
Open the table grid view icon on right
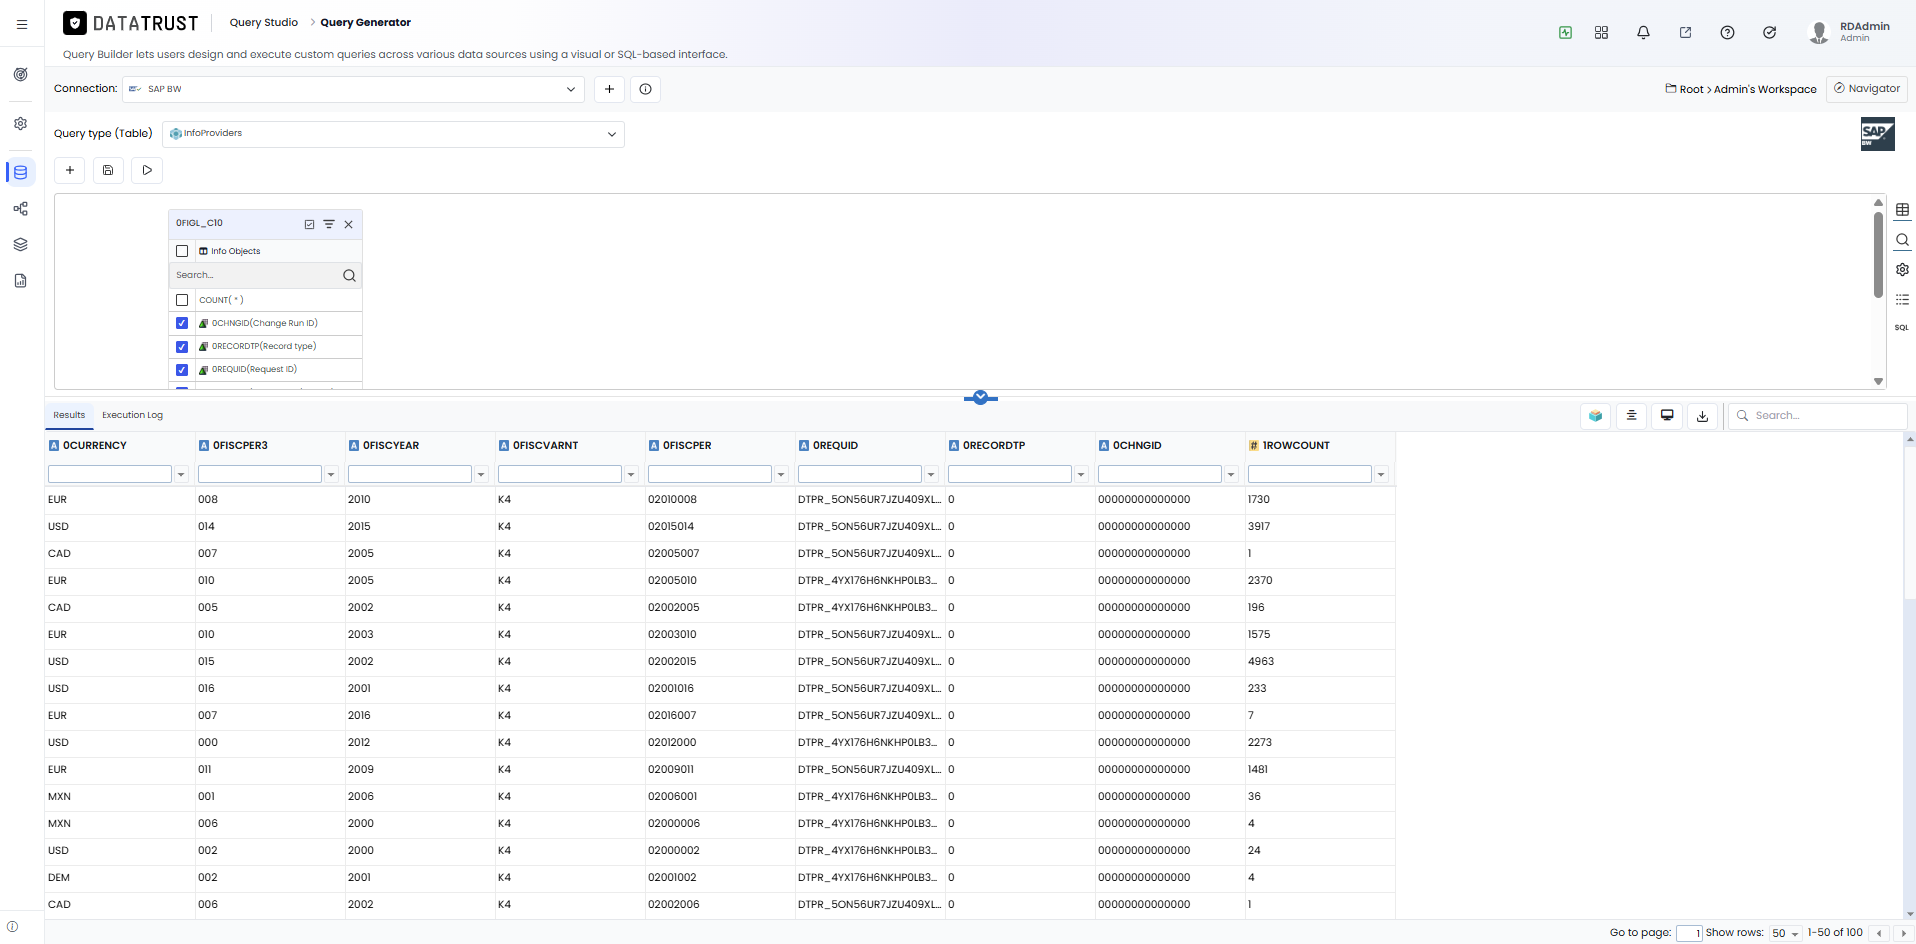pyautogui.click(x=1902, y=210)
